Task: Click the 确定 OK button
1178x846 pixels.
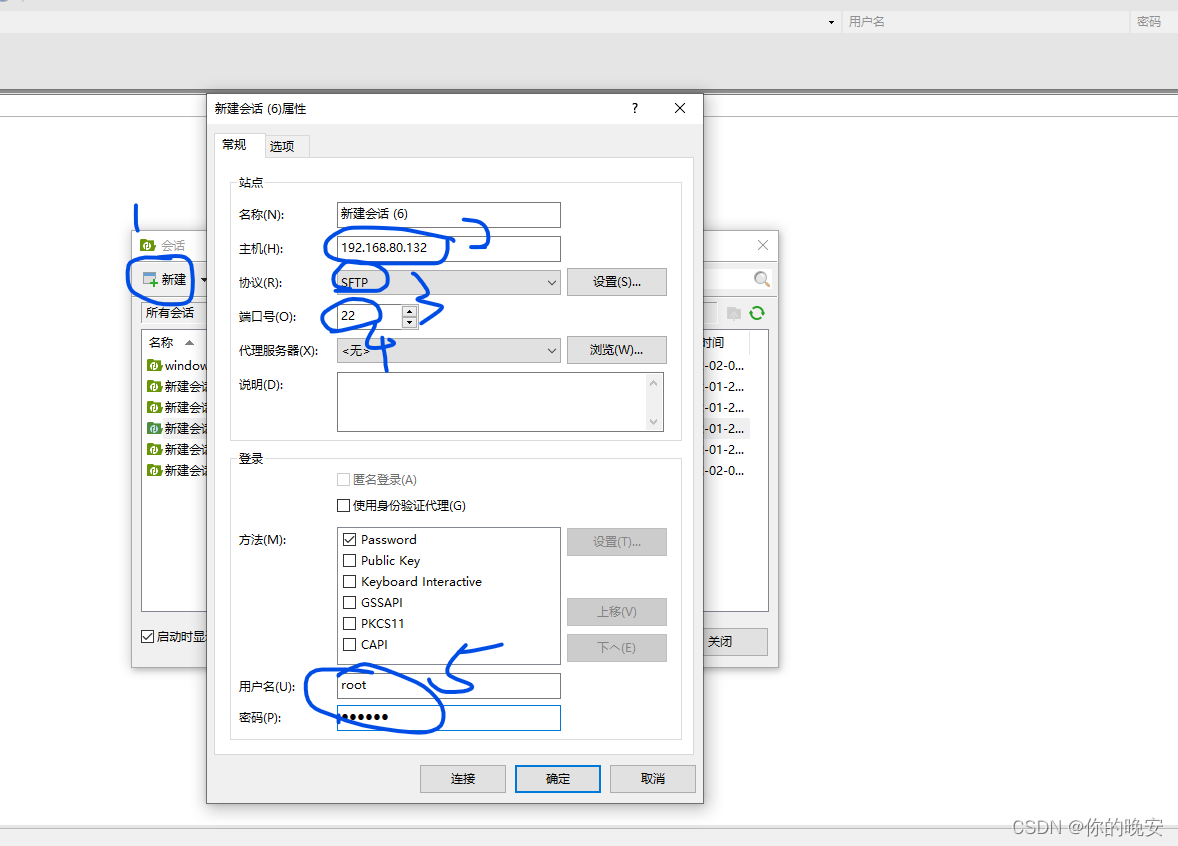Action: pyautogui.click(x=557, y=779)
